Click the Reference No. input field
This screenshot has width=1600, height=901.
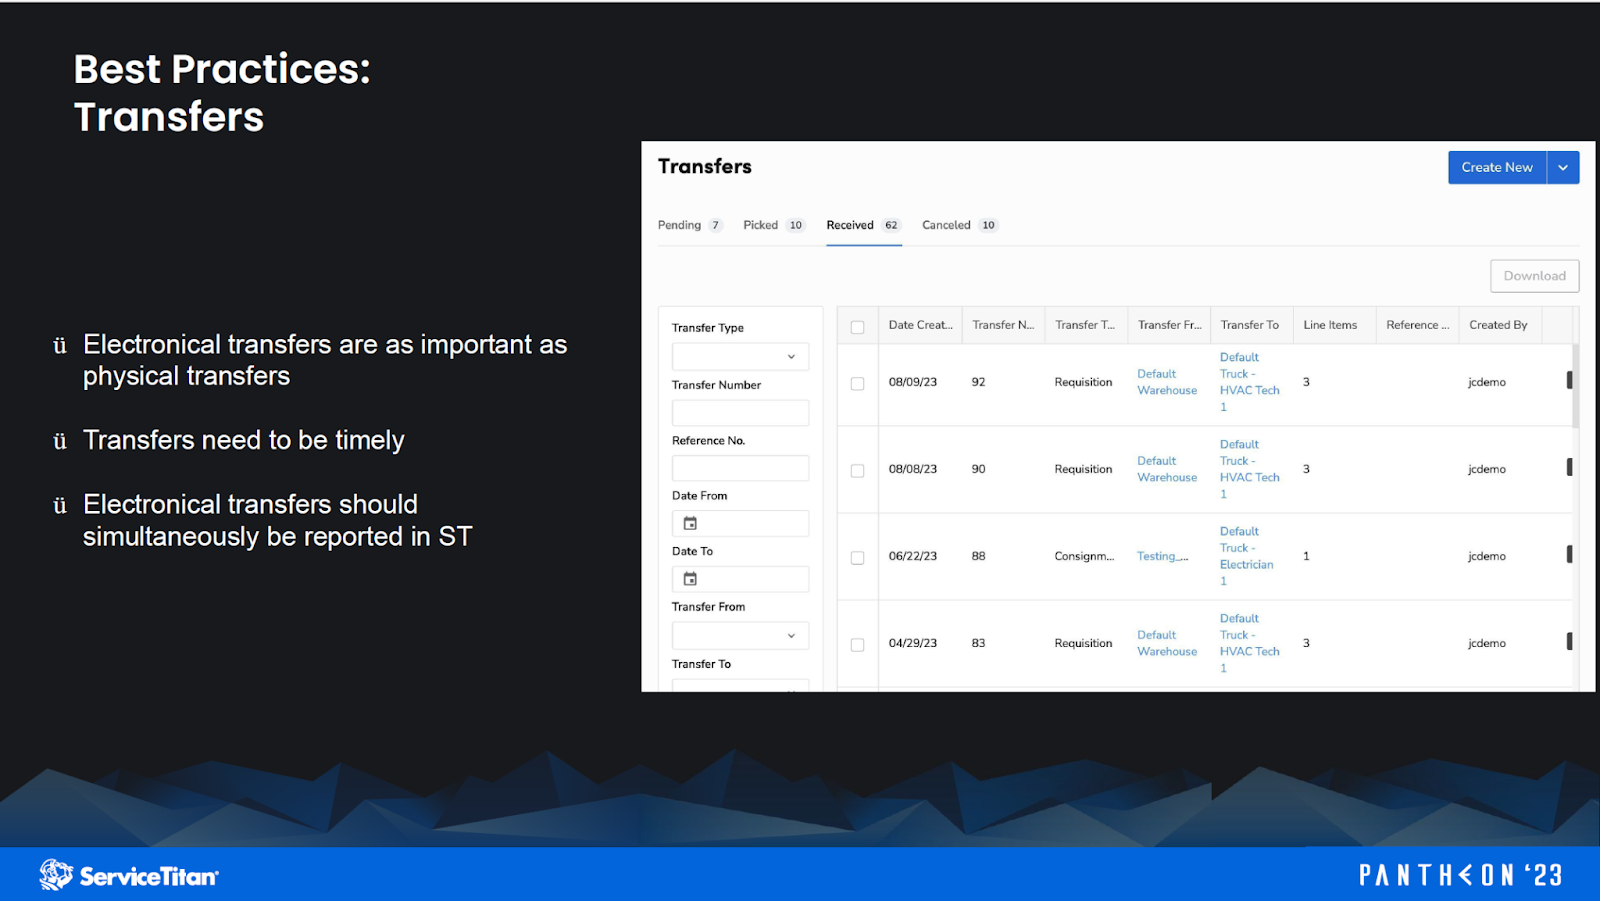739,467
